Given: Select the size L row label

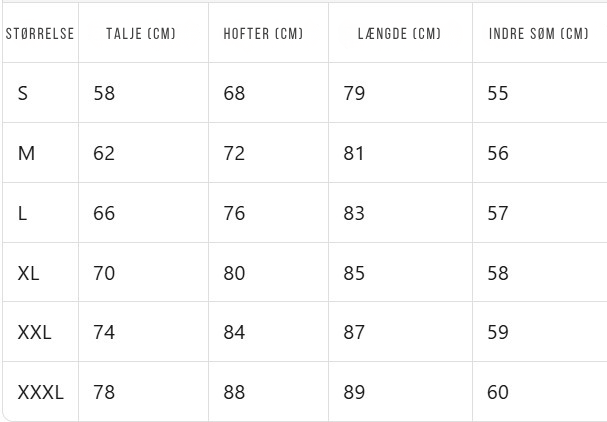Looking at the screenshot, I should click(x=23, y=213).
